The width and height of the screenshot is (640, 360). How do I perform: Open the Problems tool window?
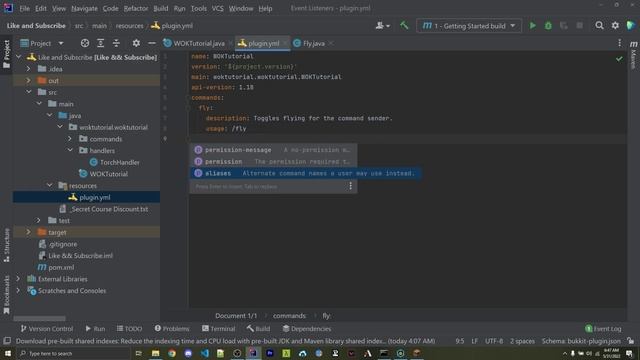coord(172,329)
